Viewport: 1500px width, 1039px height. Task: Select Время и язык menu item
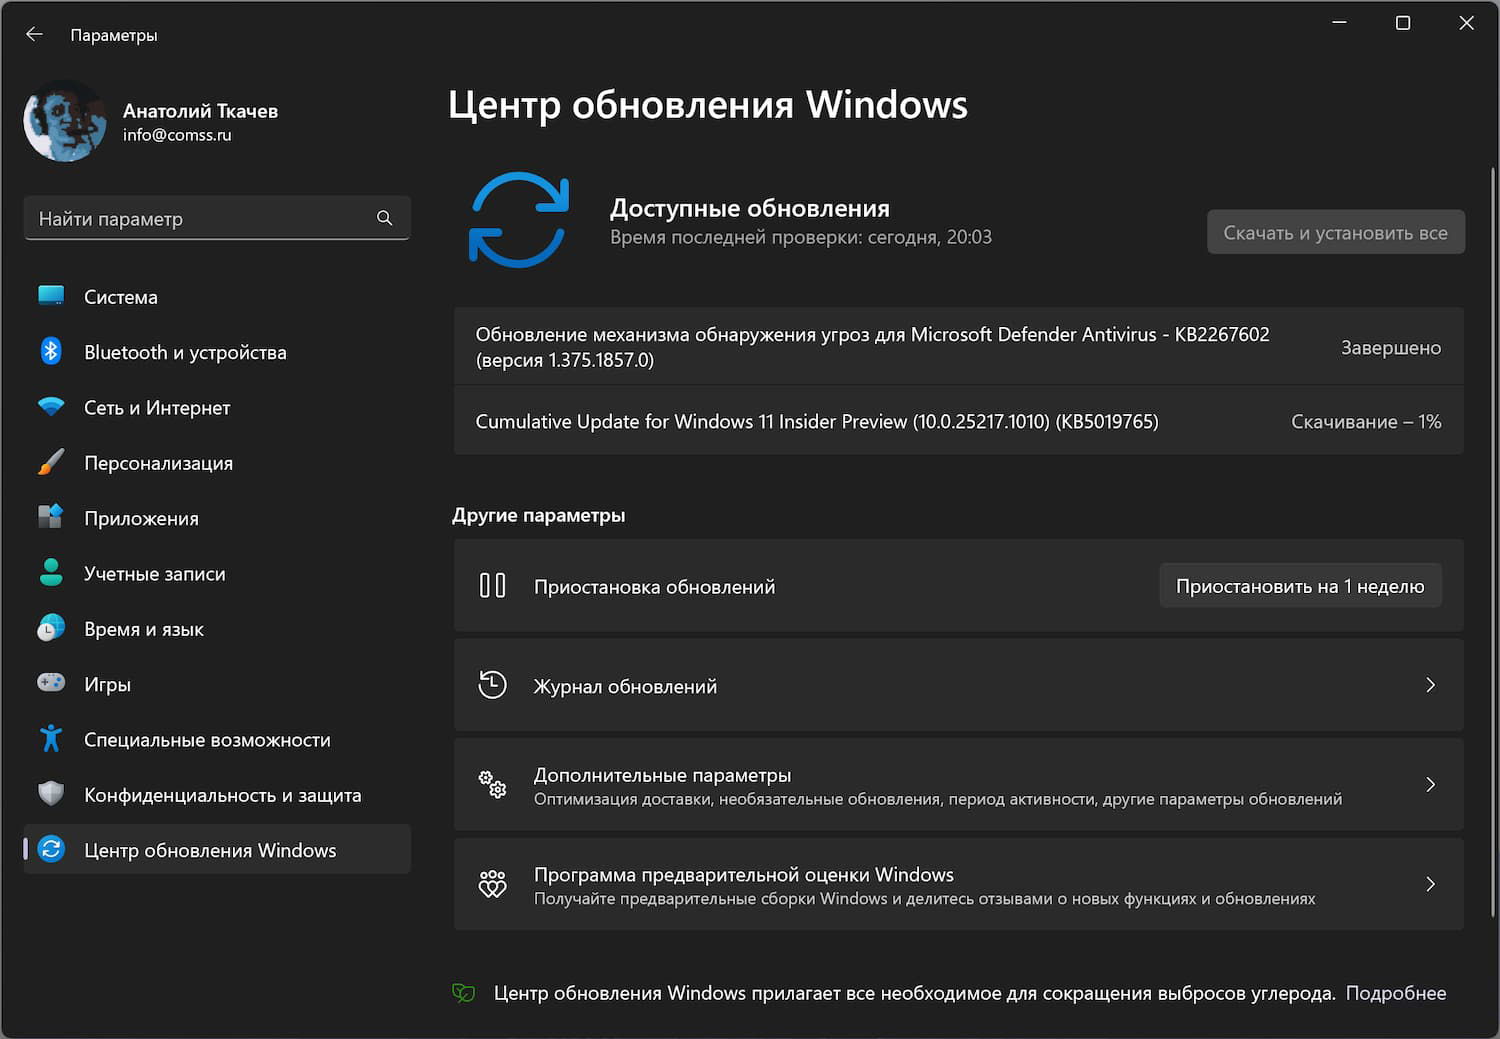click(x=144, y=629)
